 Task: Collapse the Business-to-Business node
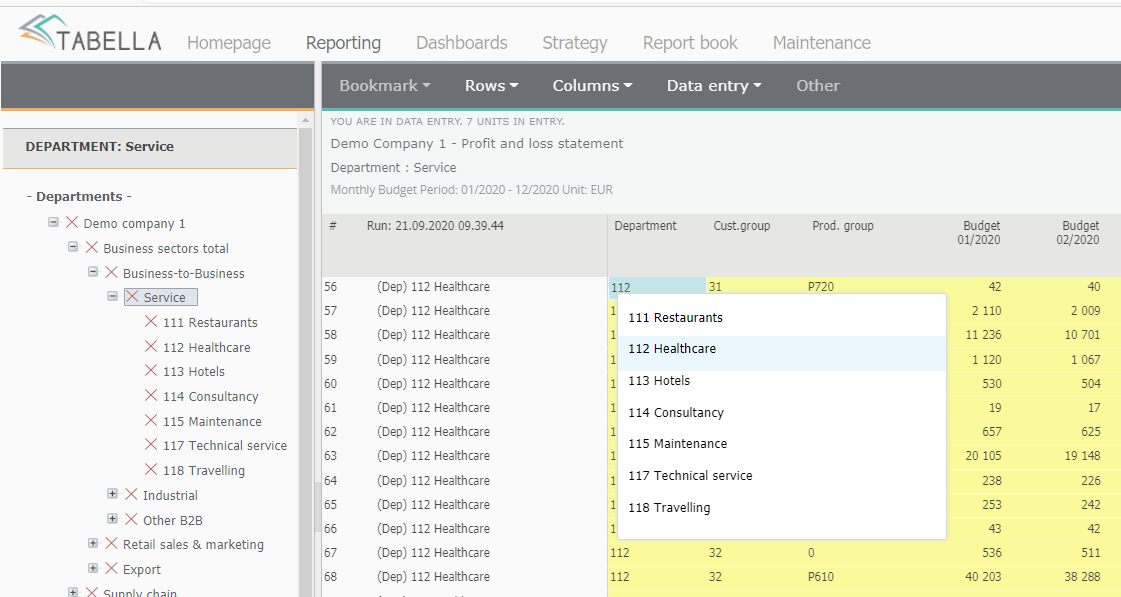pyautogui.click(x=93, y=272)
